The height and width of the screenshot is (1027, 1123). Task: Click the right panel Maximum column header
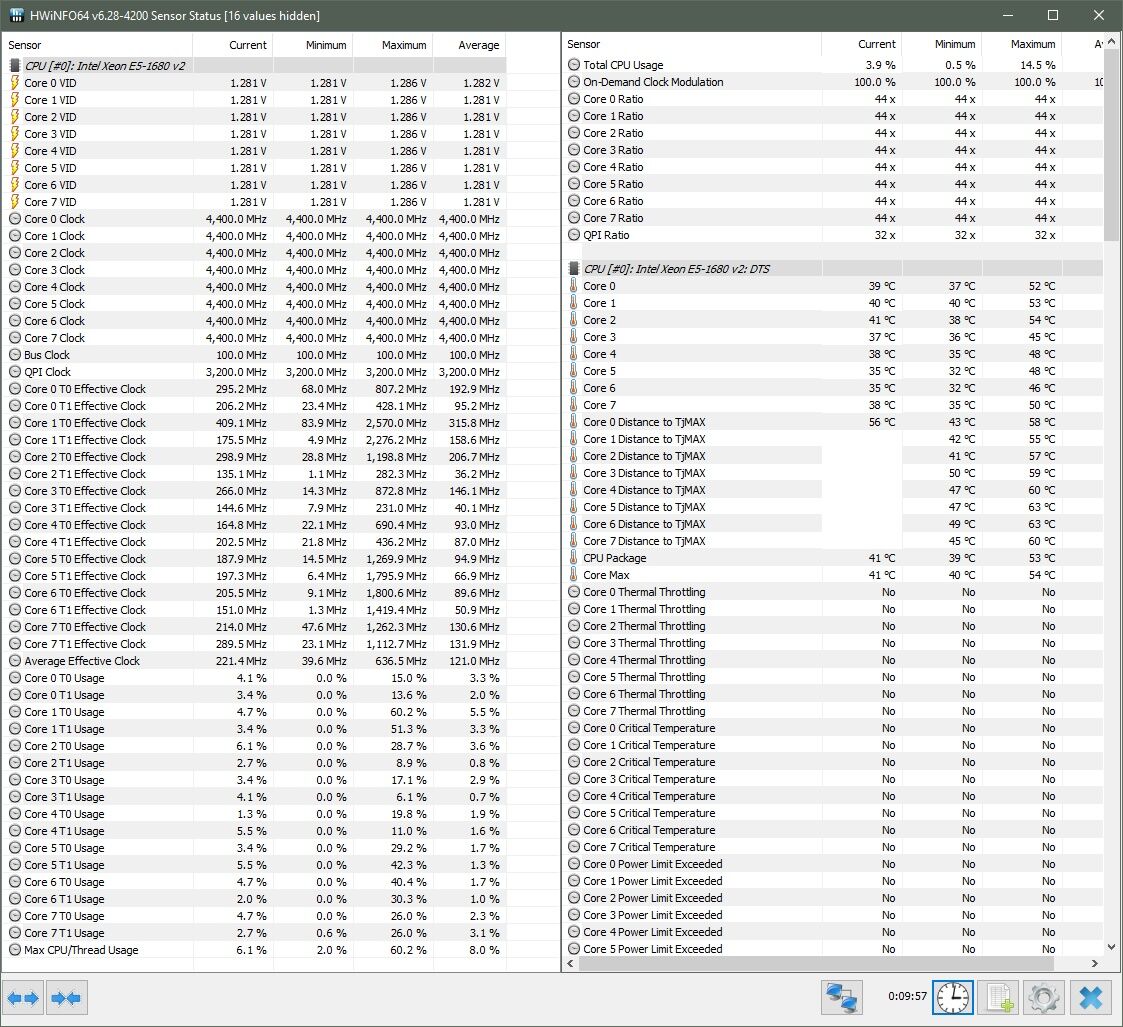(1021, 44)
